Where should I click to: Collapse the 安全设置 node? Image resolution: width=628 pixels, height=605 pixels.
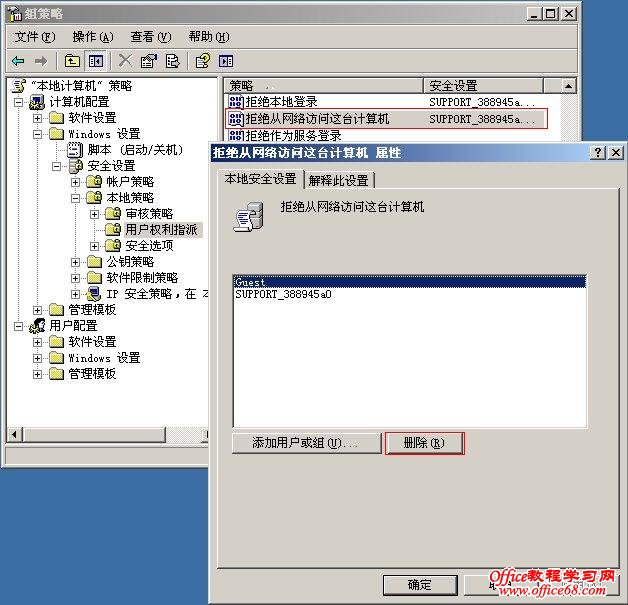pos(56,166)
